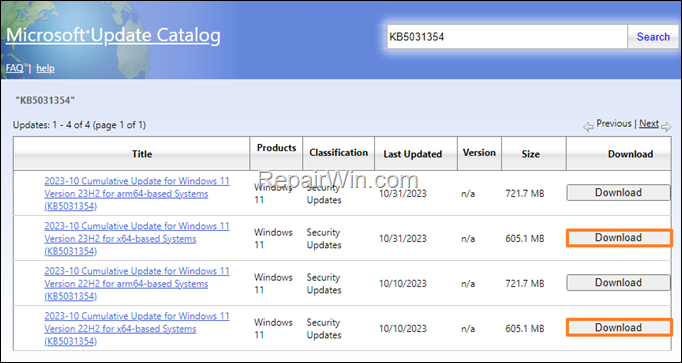
Task: Download the 22H2 arm64 update
Action: [618, 283]
